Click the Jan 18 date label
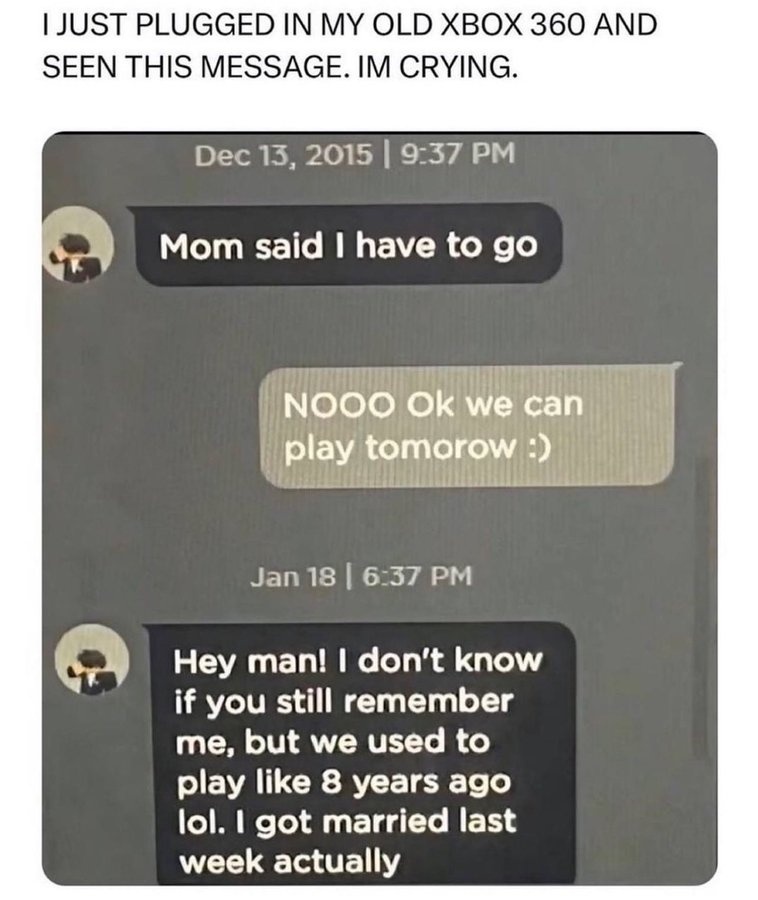Viewport: 758px width, 900px height. [x=293, y=576]
